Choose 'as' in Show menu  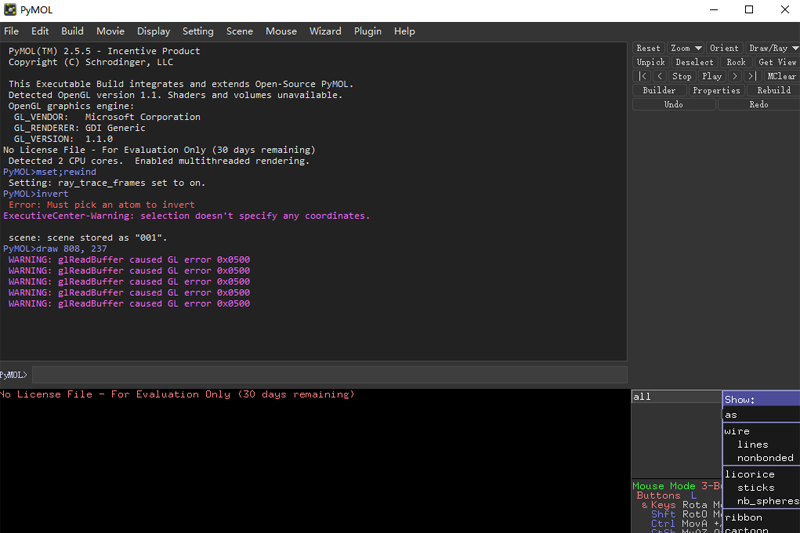coord(761,415)
